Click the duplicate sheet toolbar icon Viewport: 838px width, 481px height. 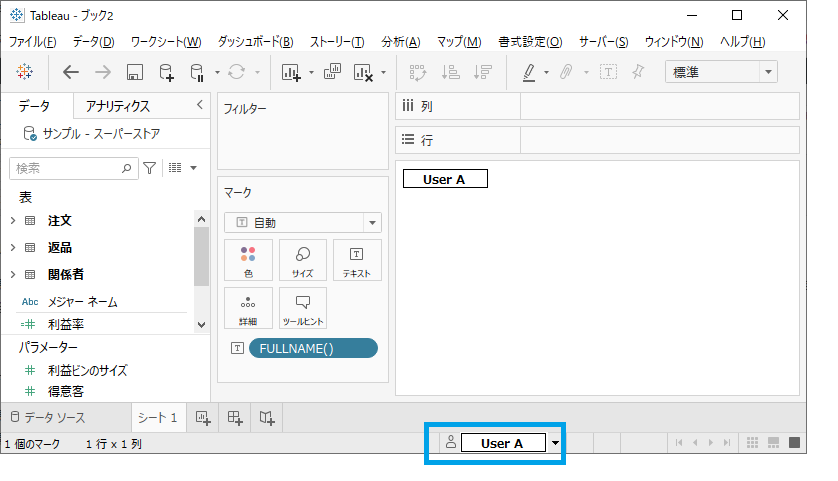pyautogui.click(x=334, y=72)
